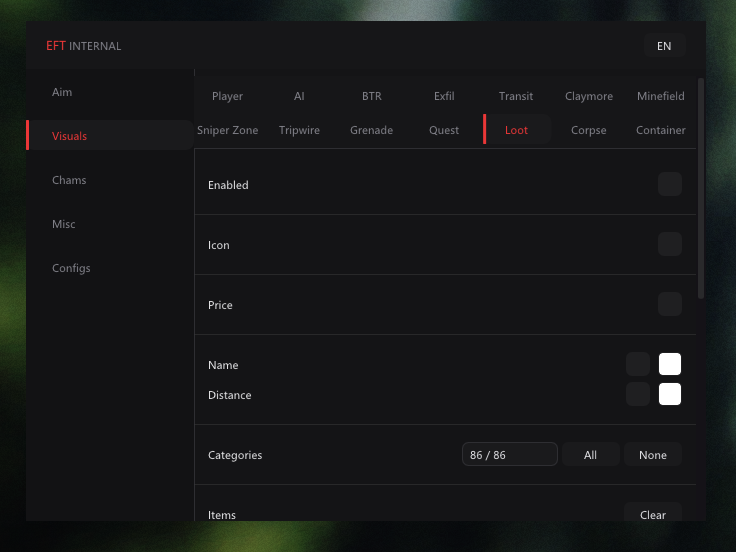Select the Minefield tab

tap(660, 96)
